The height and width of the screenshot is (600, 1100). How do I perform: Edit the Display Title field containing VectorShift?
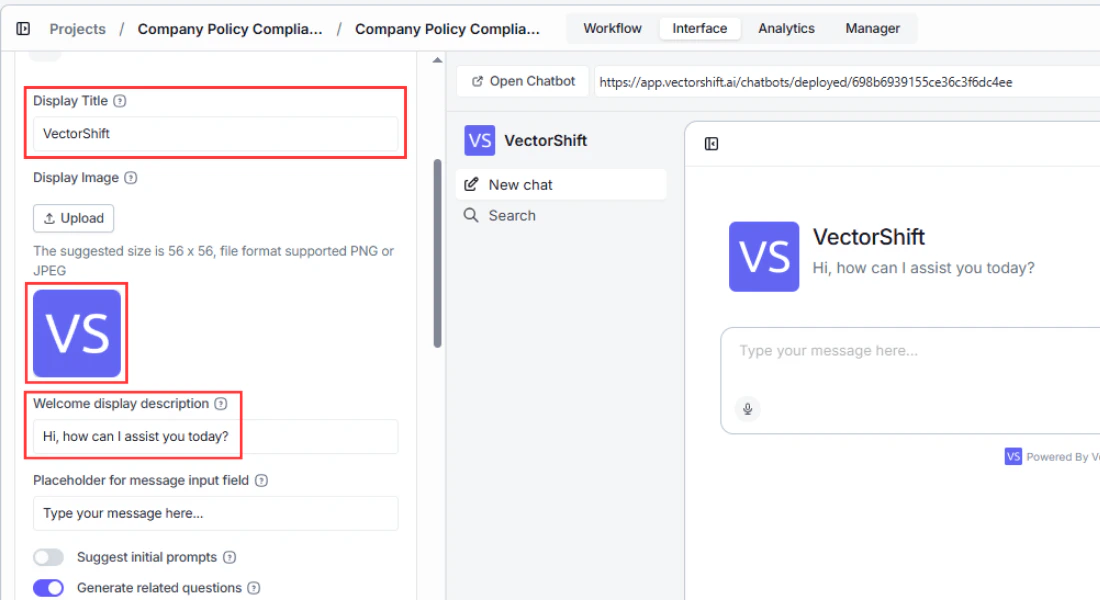point(215,133)
